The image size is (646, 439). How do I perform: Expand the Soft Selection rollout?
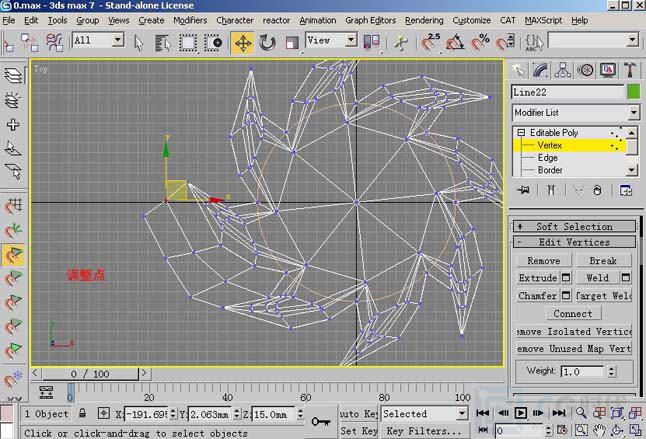[x=574, y=227]
